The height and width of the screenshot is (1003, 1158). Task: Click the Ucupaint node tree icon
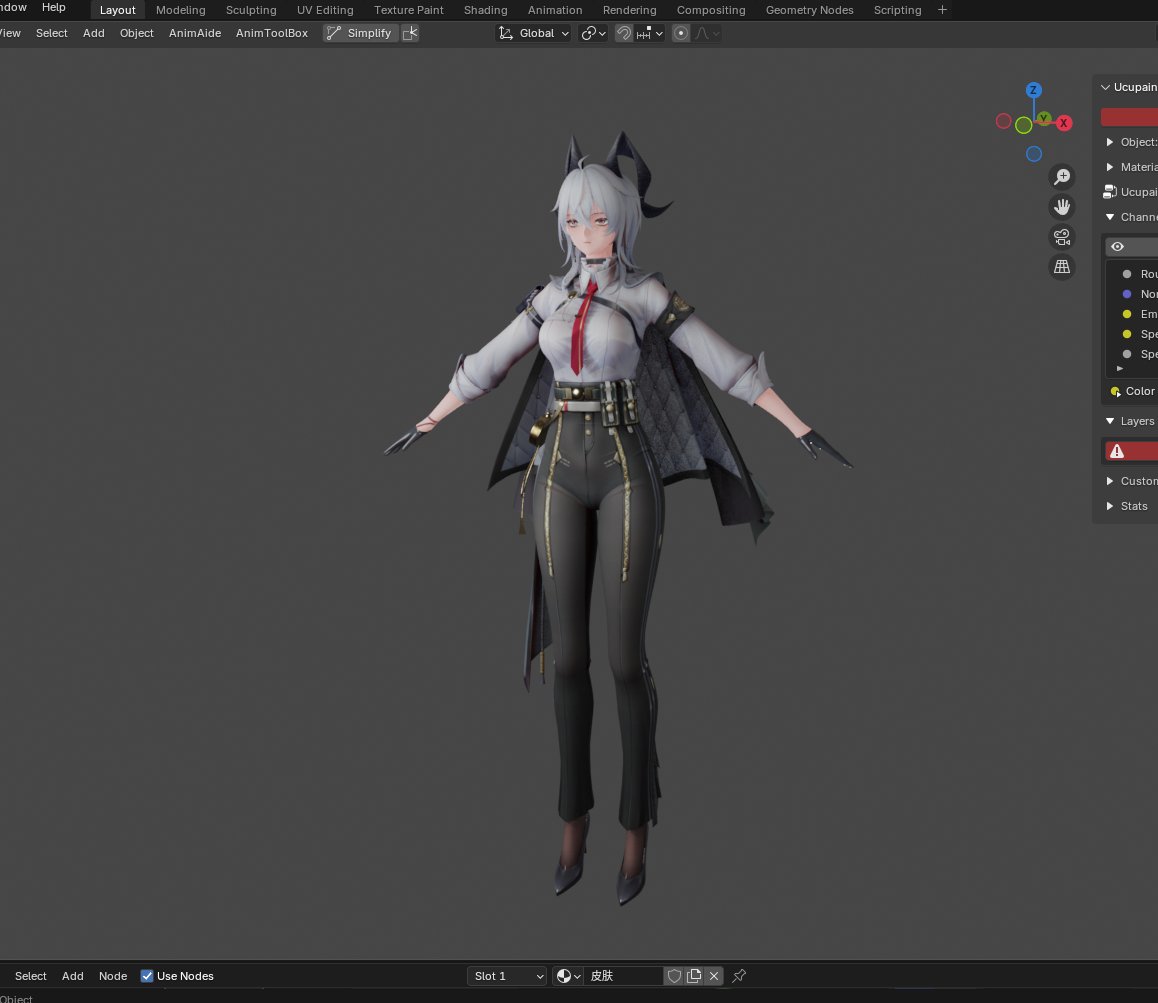[x=1109, y=192]
